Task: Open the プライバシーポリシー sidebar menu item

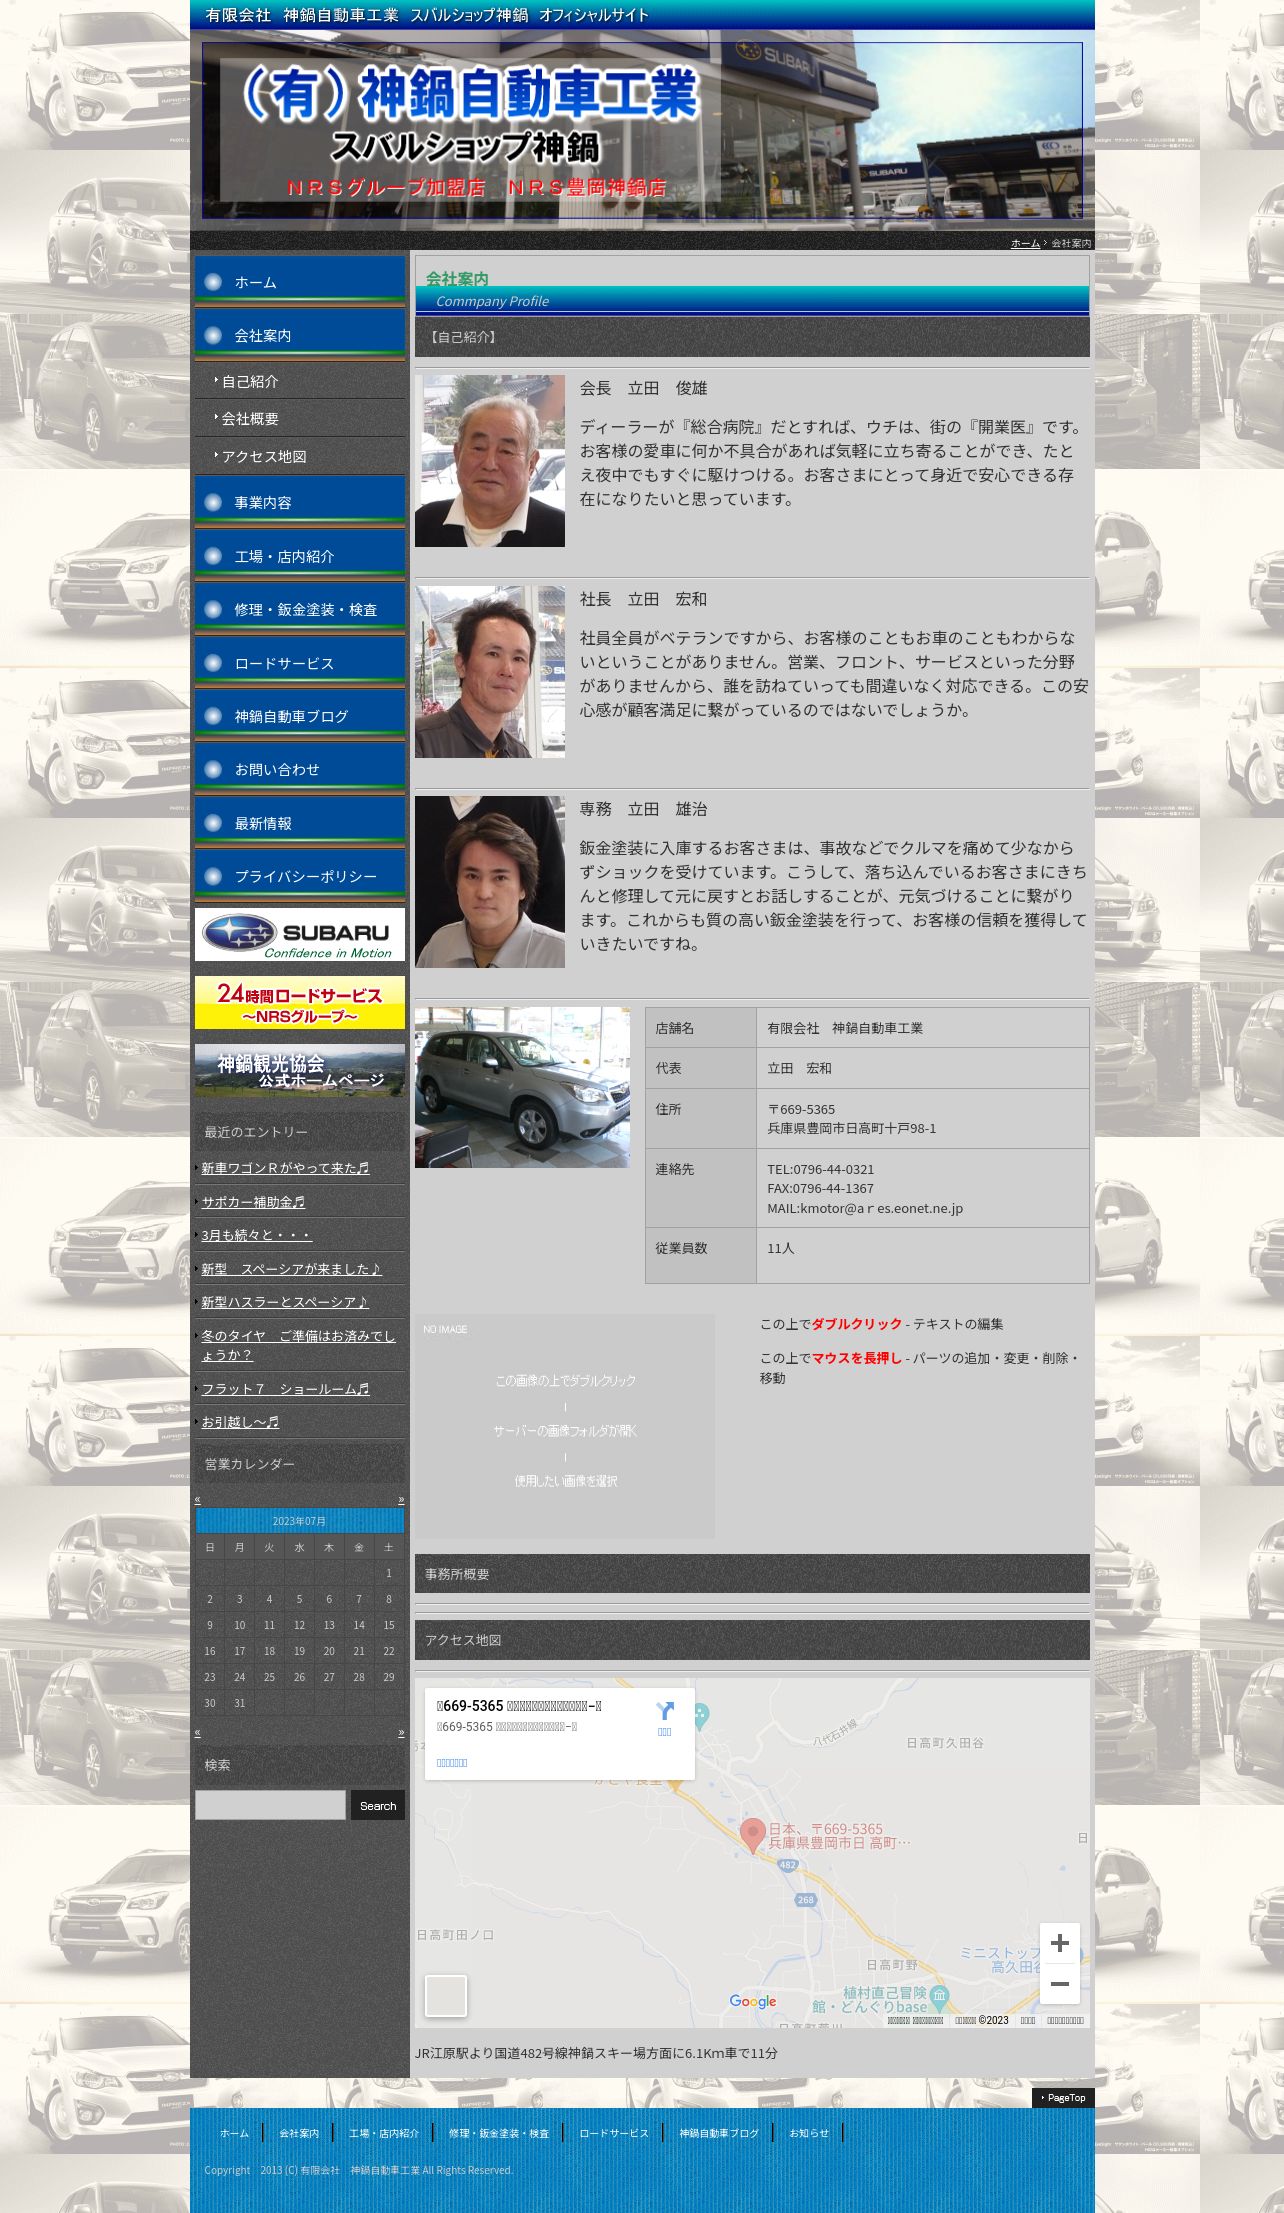Action: pyautogui.click(x=300, y=876)
